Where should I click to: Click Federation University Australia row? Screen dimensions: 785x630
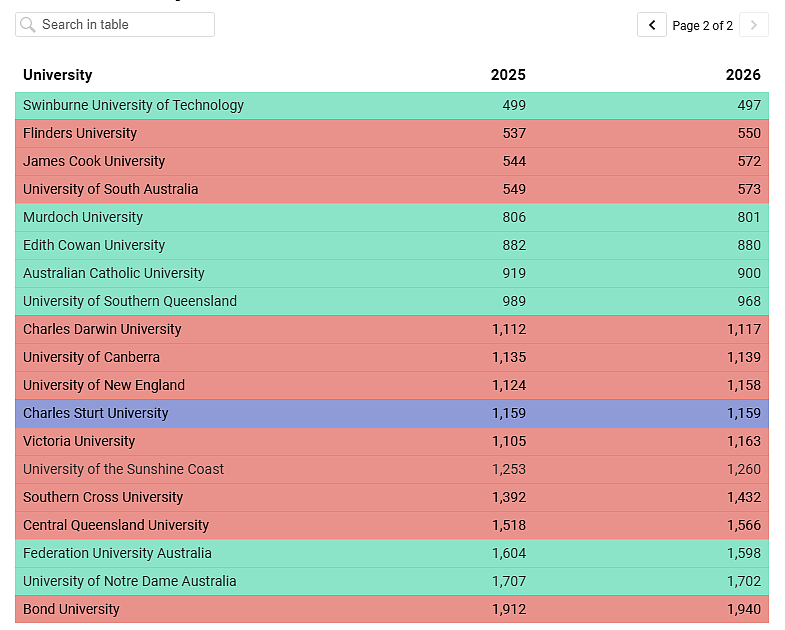(392, 553)
